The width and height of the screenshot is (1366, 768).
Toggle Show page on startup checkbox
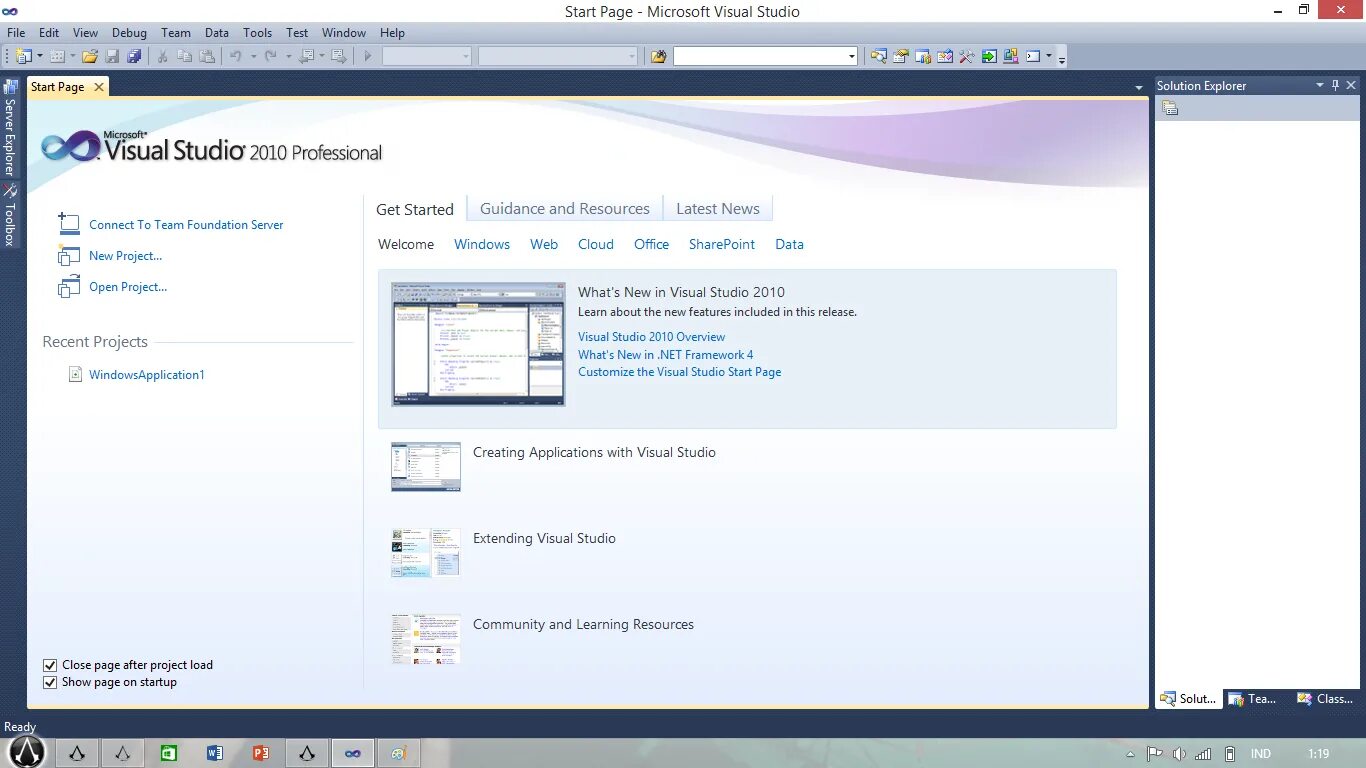pos(50,682)
